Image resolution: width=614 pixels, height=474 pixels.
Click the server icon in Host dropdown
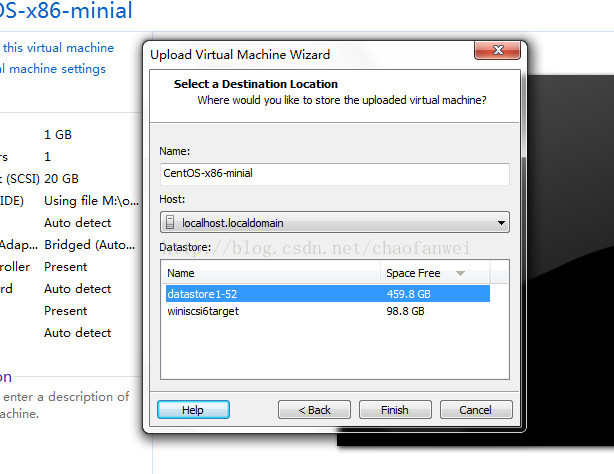[170, 223]
